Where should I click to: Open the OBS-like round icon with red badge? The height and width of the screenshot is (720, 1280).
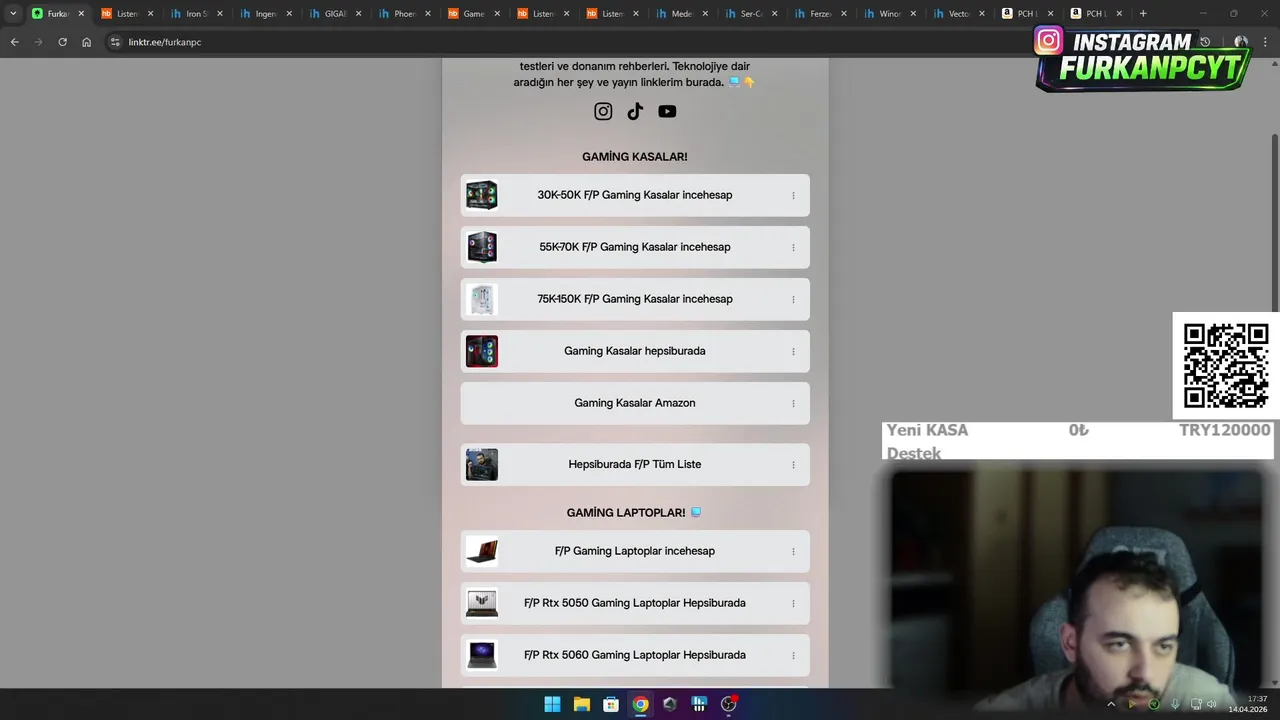pos(729,704)
